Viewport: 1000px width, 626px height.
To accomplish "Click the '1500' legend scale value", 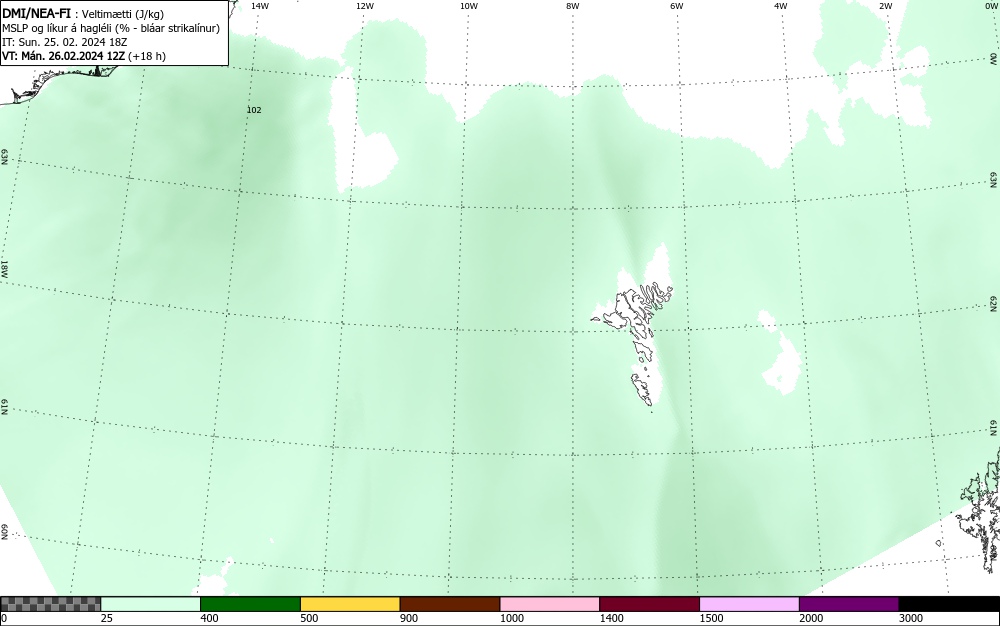I will tap(711, 618).
